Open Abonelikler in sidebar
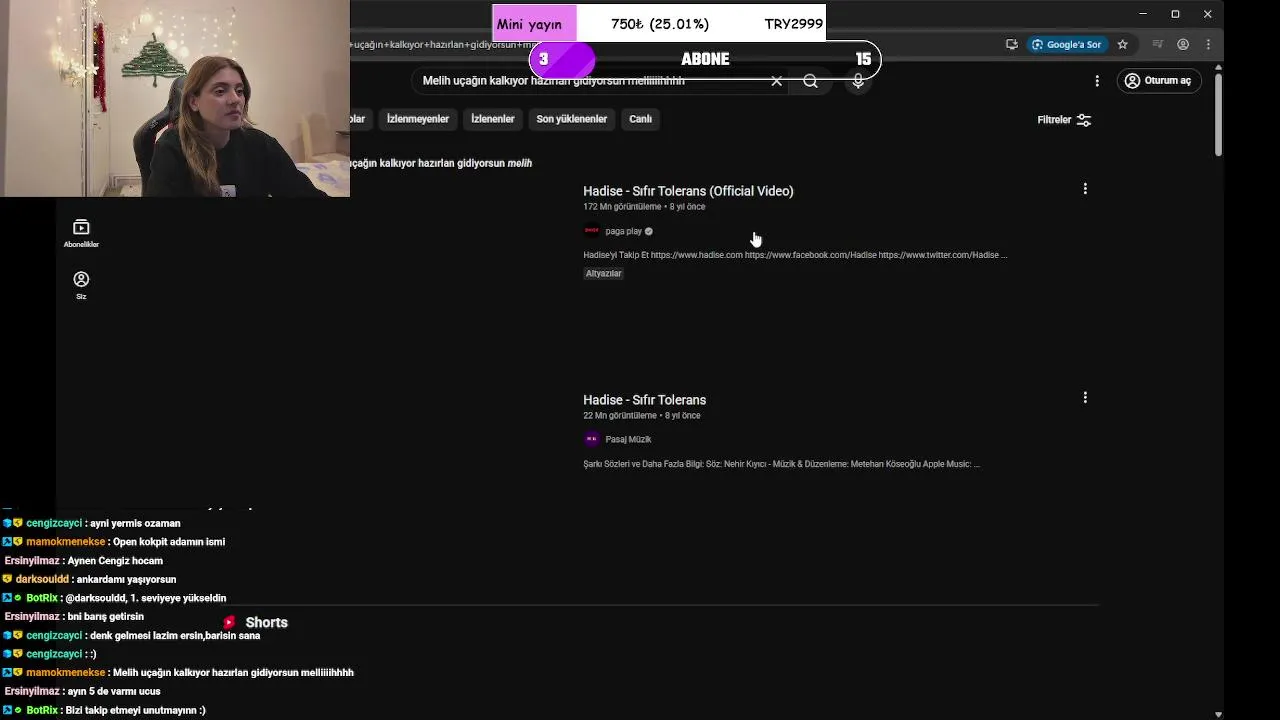The height and width of the screenshot is (720, 1280). pyautogui.click(x=81, y=233)
